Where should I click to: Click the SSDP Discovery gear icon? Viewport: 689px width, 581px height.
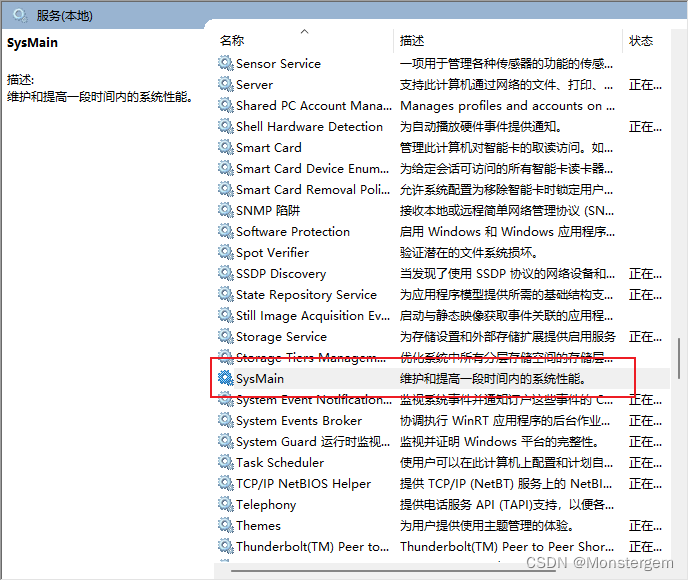coord(225,273)
